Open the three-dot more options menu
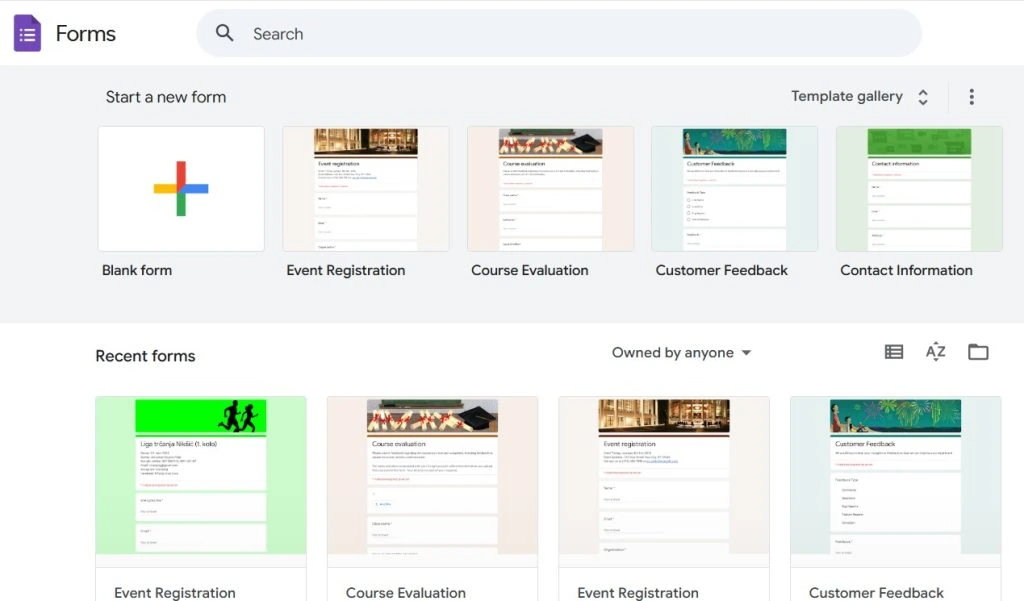Image resolution: width=1024 pixels, height=601 pixels. pos(971,97)
